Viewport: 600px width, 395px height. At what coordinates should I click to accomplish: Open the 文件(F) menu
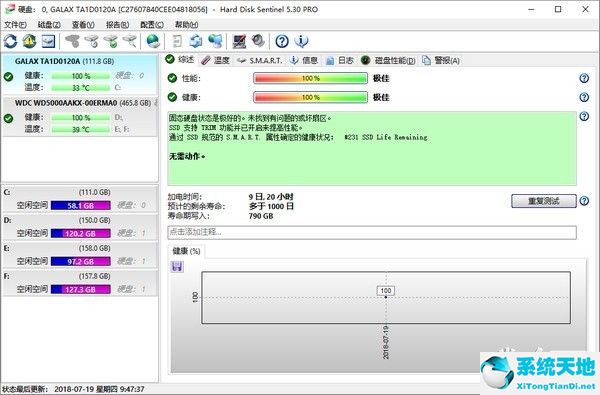click(x=15, y=24)
